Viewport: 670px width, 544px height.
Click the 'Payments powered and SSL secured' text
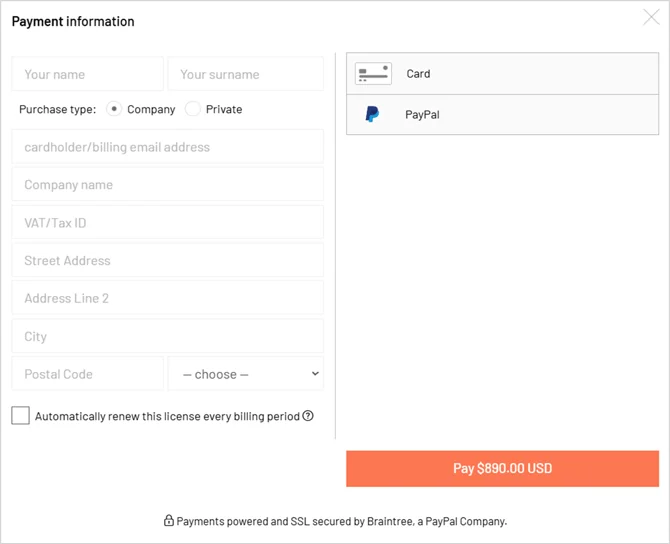[341, 521]
